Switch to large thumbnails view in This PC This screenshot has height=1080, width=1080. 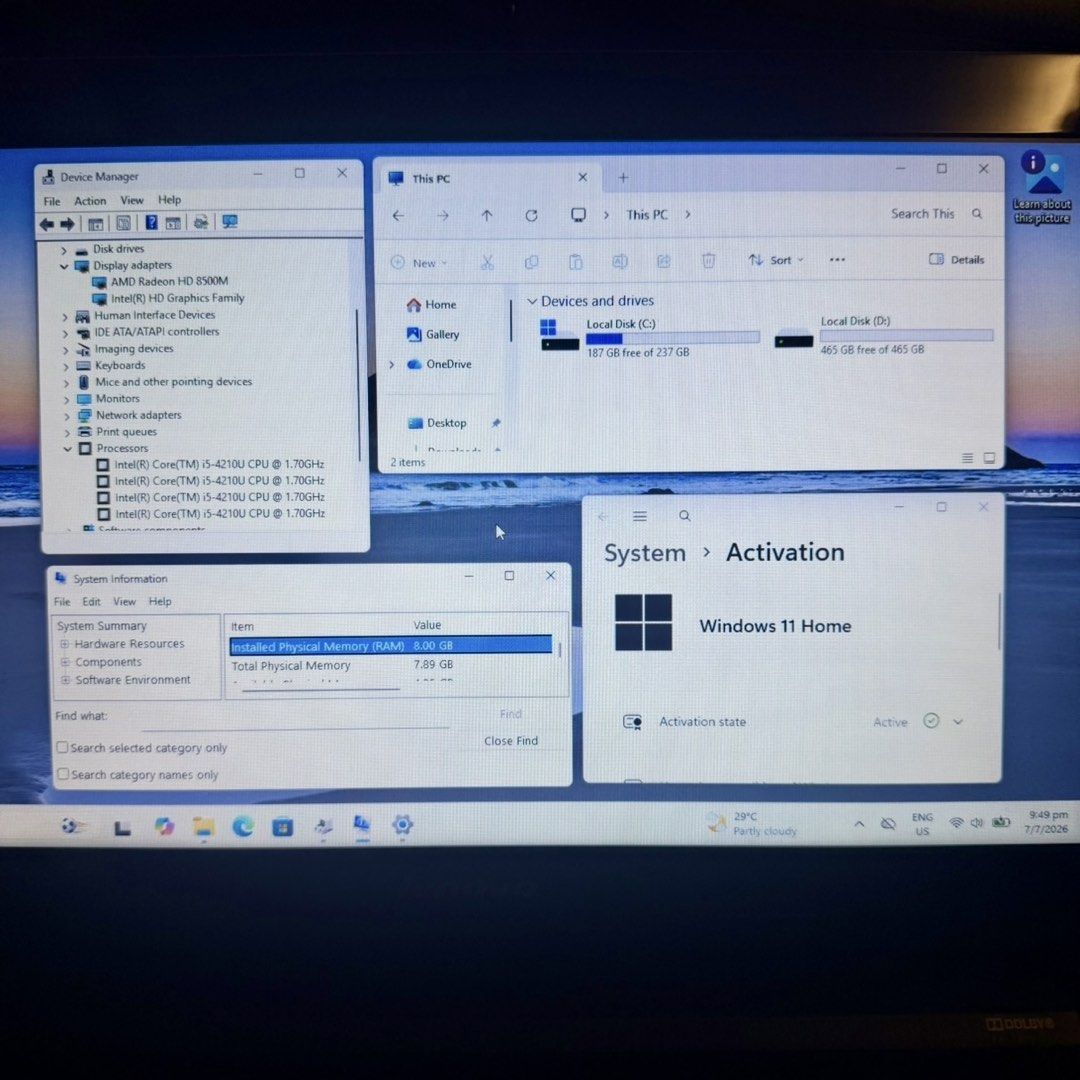pyautogui.click(x=989, y=457)
